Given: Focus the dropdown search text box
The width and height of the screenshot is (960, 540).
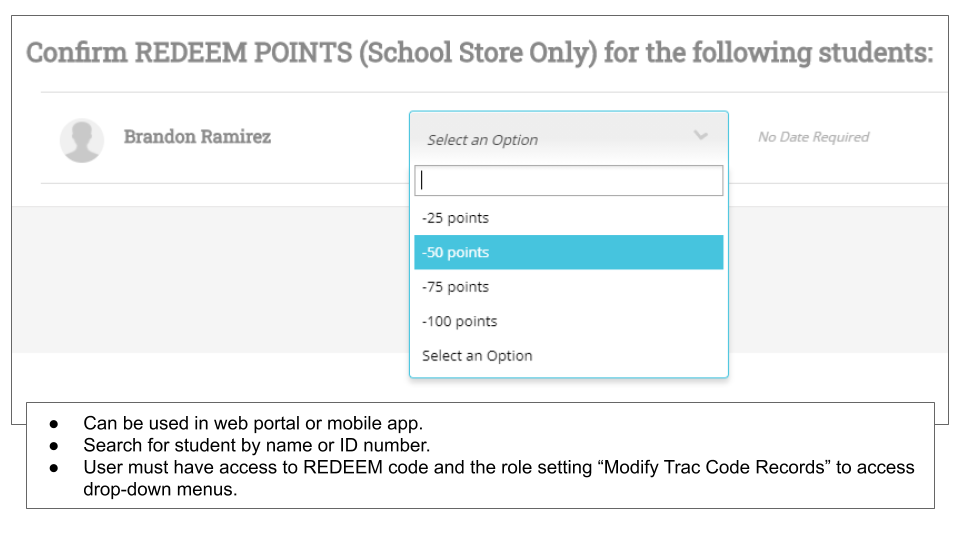Looking at the screenshot, I should 569,181.
